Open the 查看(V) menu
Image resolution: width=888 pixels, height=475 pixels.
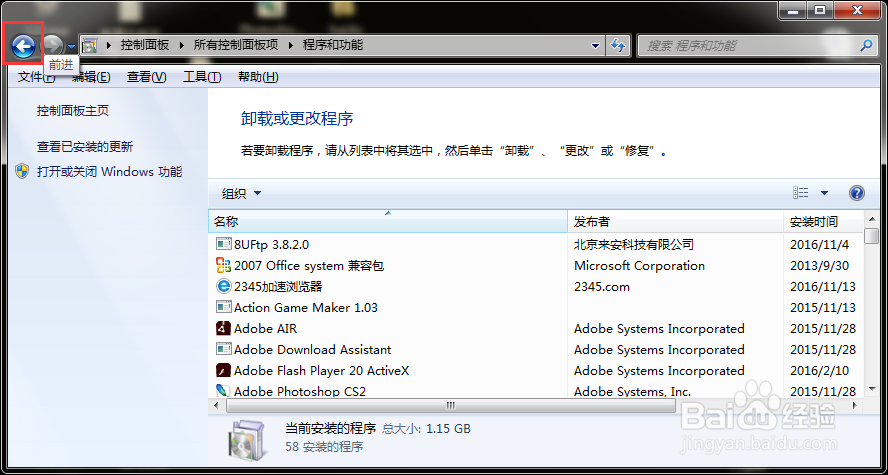(x=146, y=77)
